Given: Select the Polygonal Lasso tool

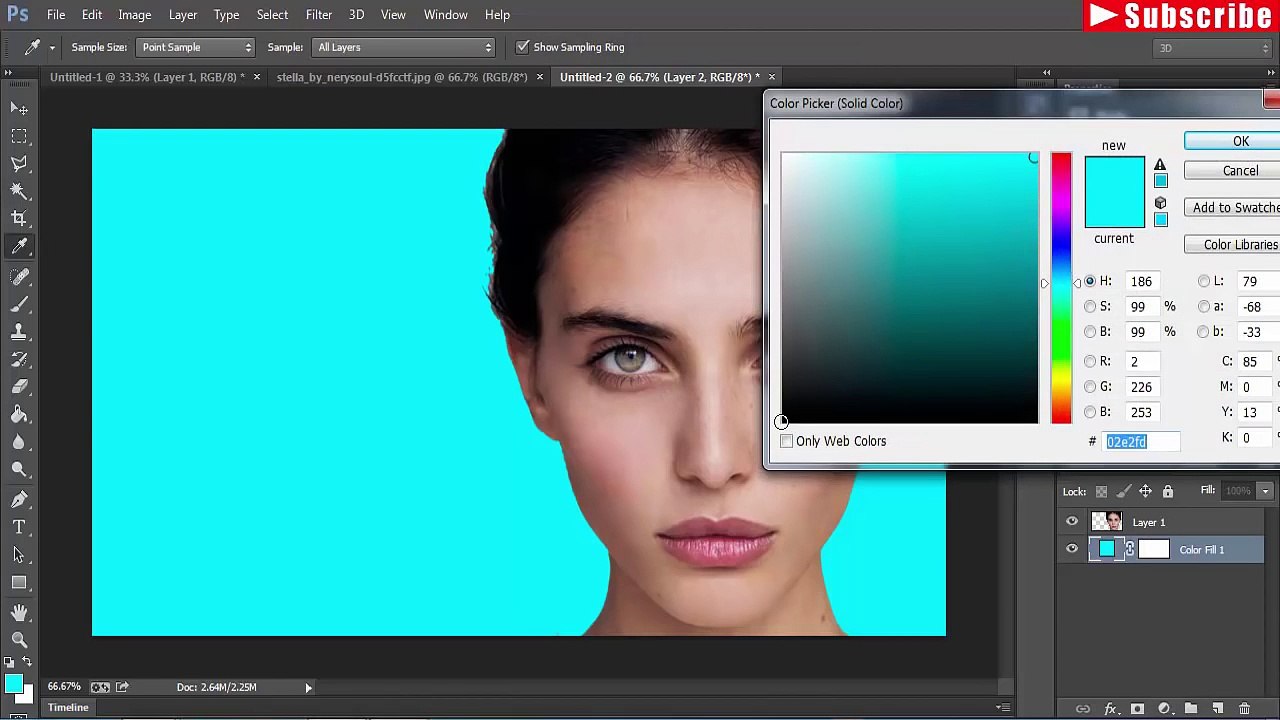Looking at the screenshot, I should pyautogui.click(x=19, y=163).
